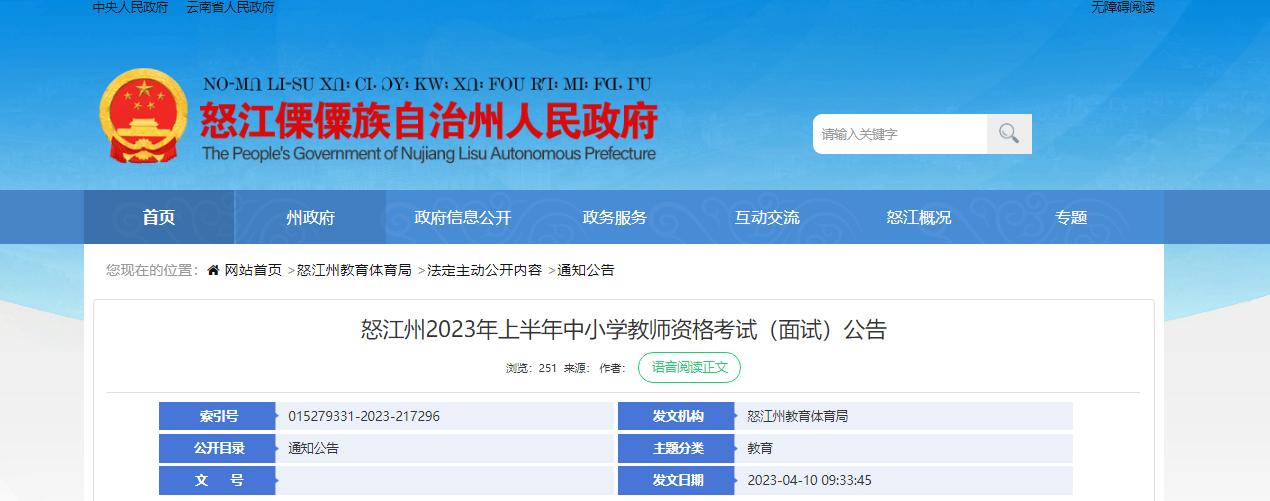Screen dimensions: 1270x501
Task: Click the 怒江傈僳族自治州人民政府 site title
Action: pos(428,123)
